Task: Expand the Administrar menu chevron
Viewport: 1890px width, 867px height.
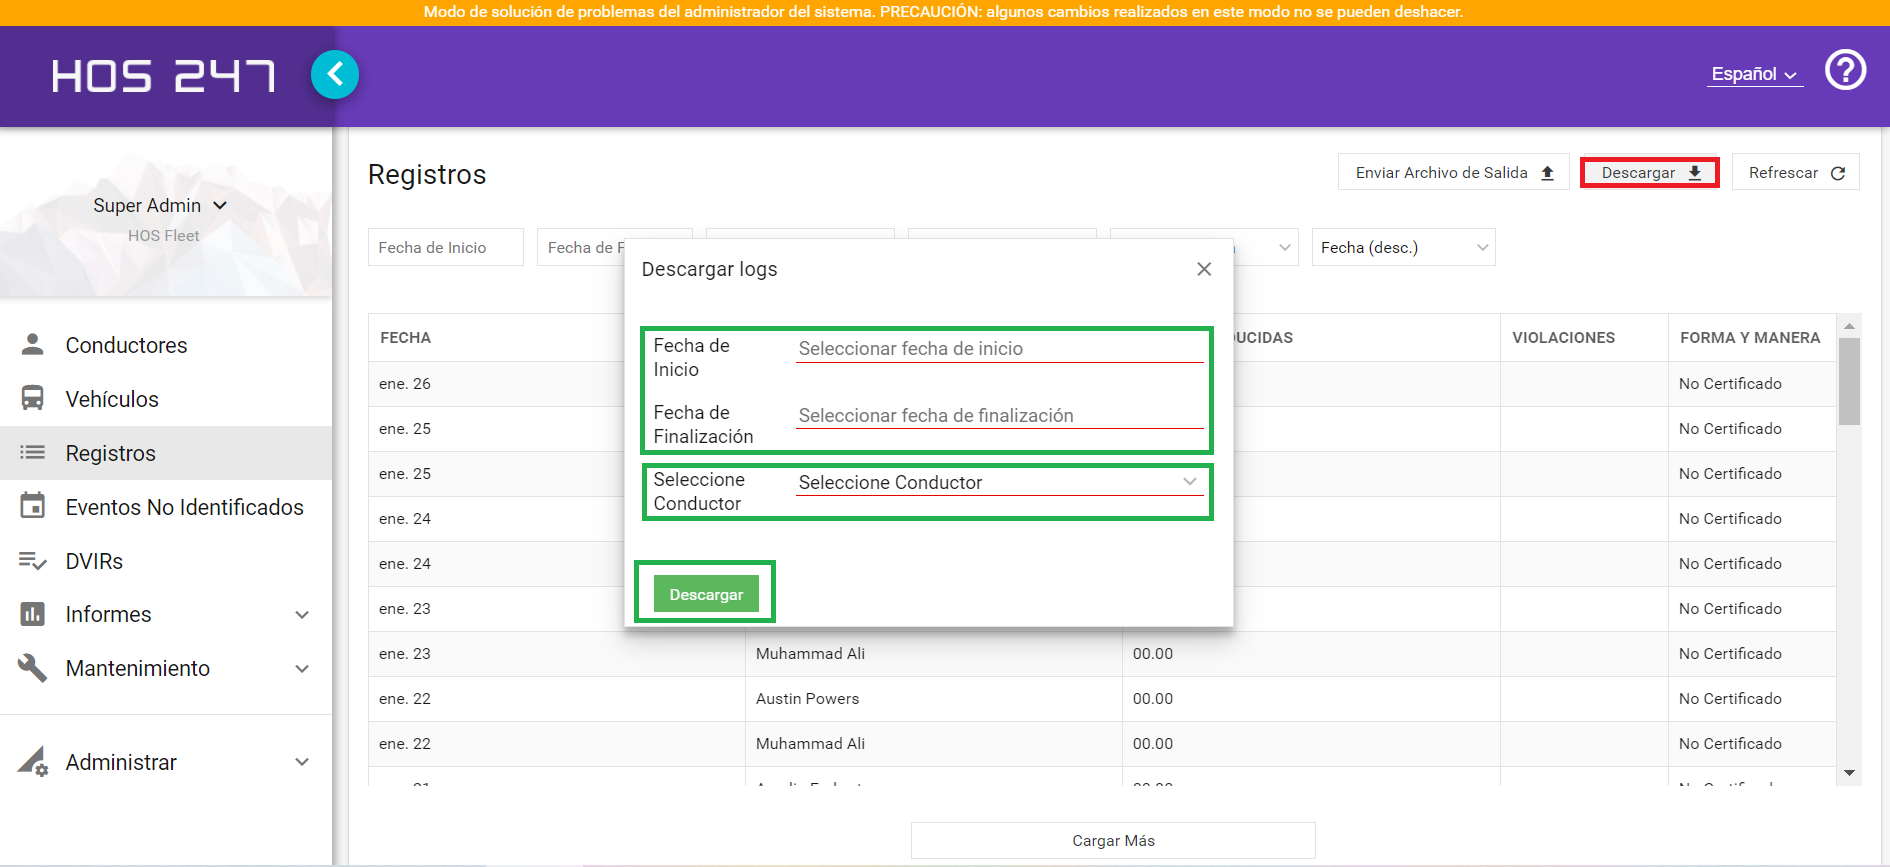Action: point(302,762)
